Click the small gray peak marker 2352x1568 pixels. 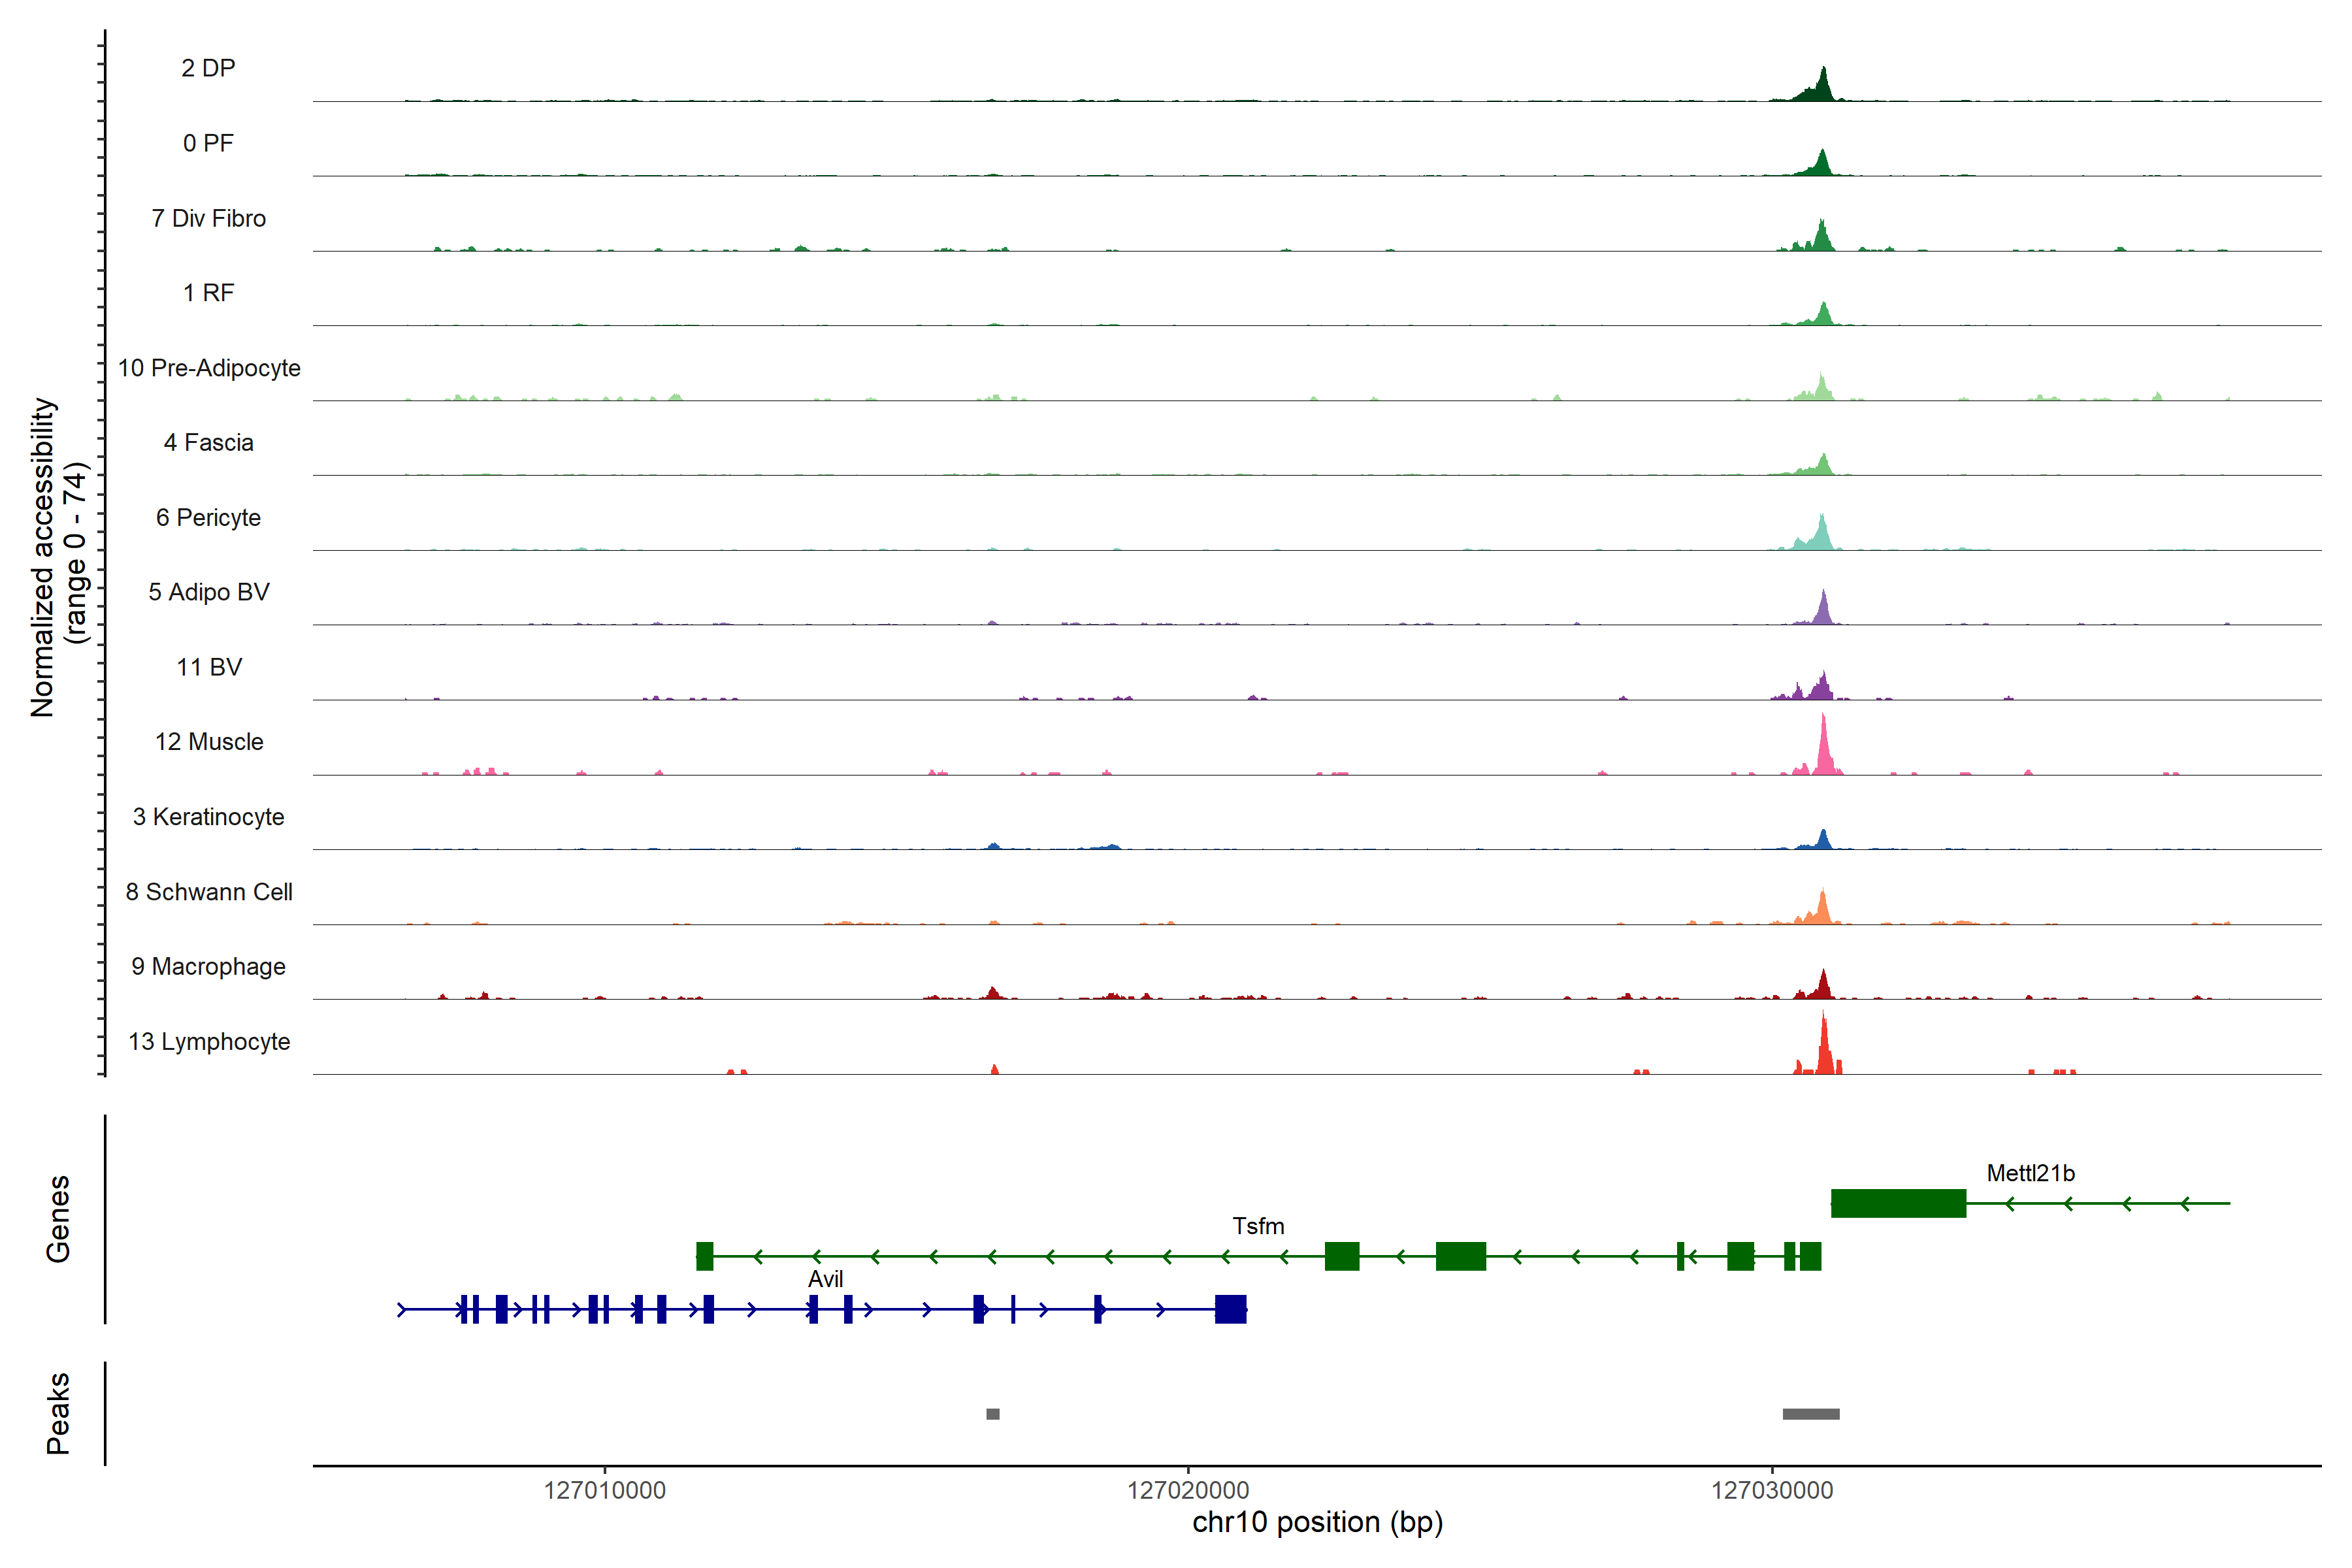[x=992, y=1414]
